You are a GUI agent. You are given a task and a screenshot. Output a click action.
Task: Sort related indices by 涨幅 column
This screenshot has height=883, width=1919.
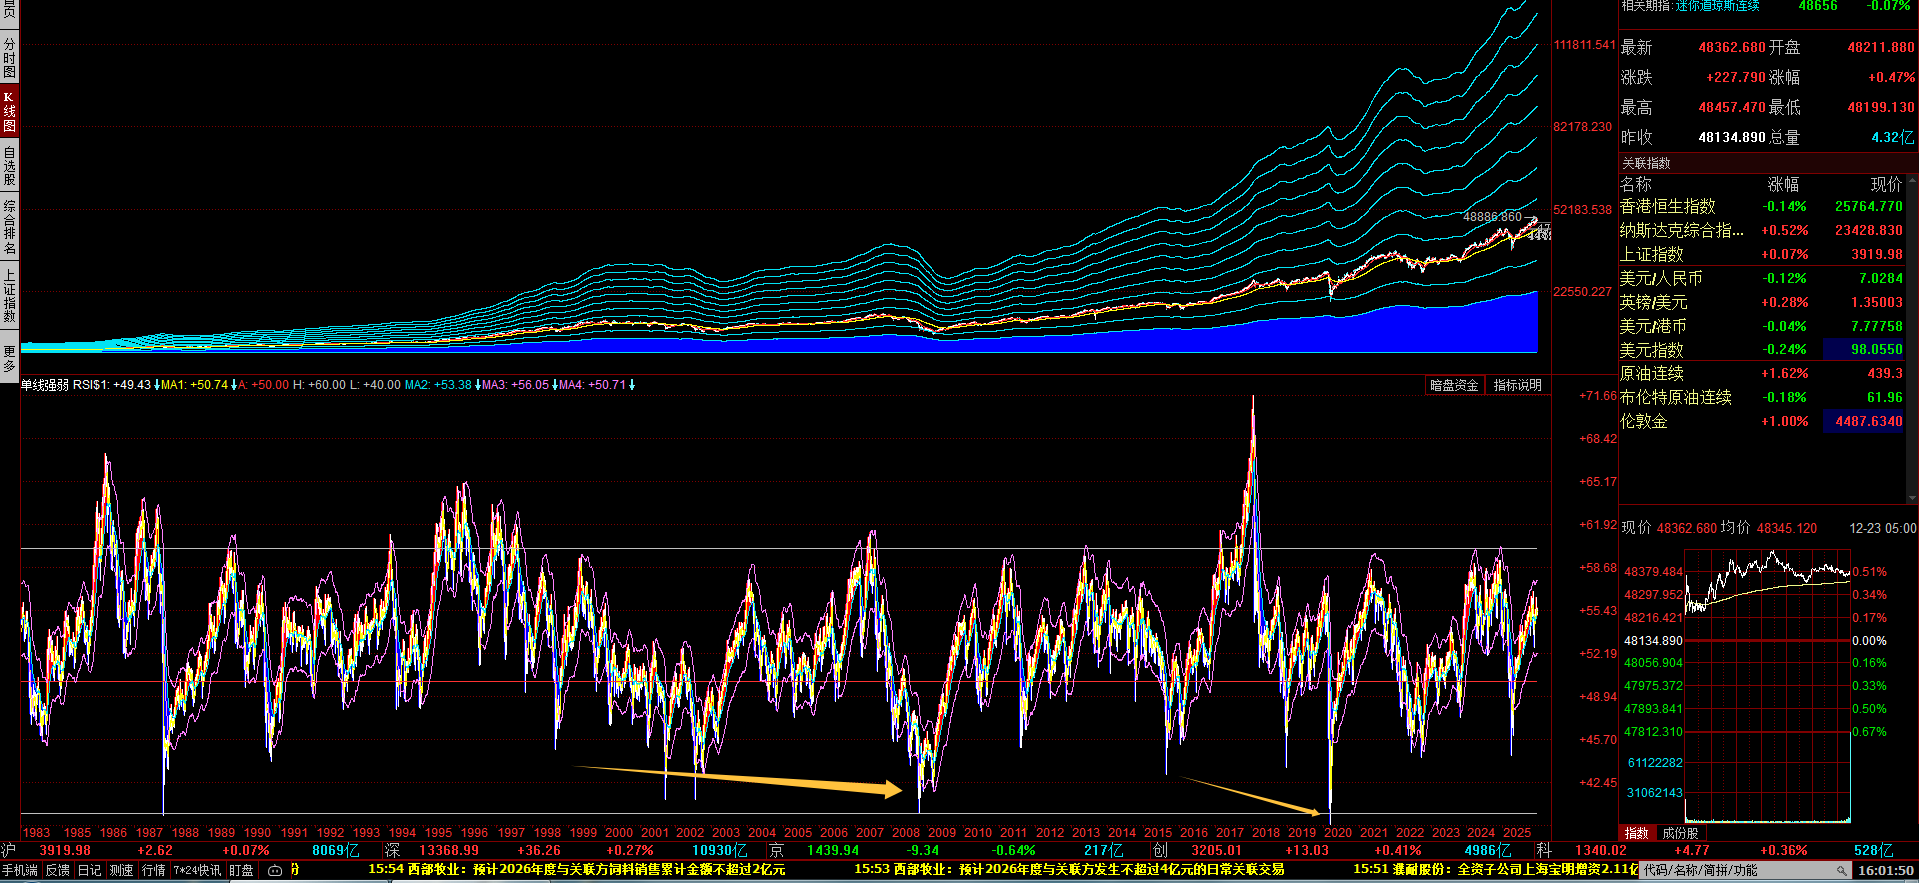click(x=1783, y=184)
